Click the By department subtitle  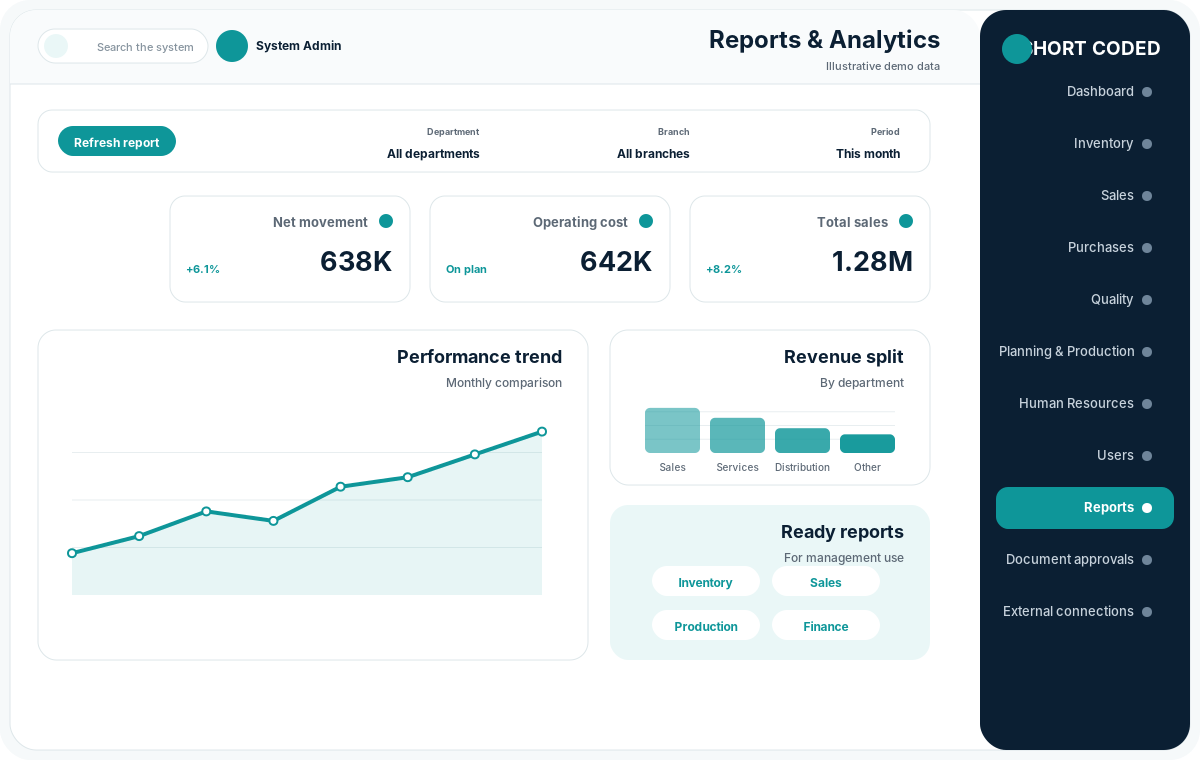point(861,383)
